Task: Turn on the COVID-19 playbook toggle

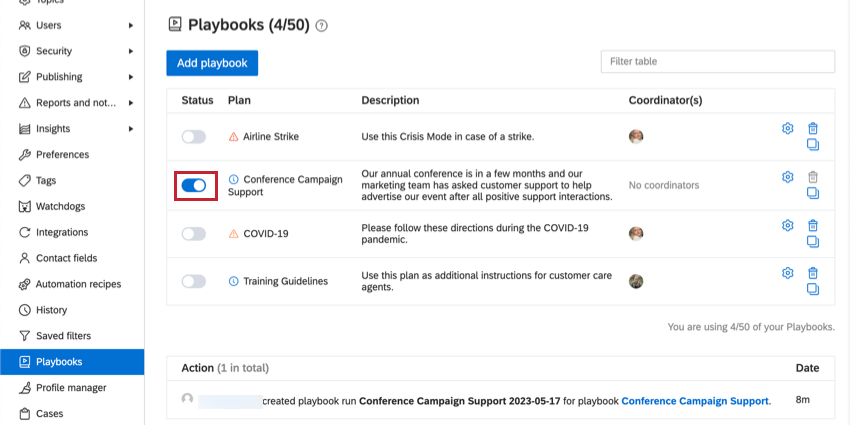Action: pyautogui.click(x=194, y=234)
